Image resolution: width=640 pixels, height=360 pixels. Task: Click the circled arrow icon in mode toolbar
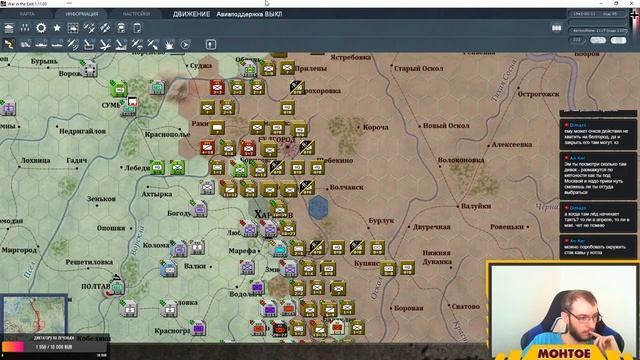click(x=185, y=44)
